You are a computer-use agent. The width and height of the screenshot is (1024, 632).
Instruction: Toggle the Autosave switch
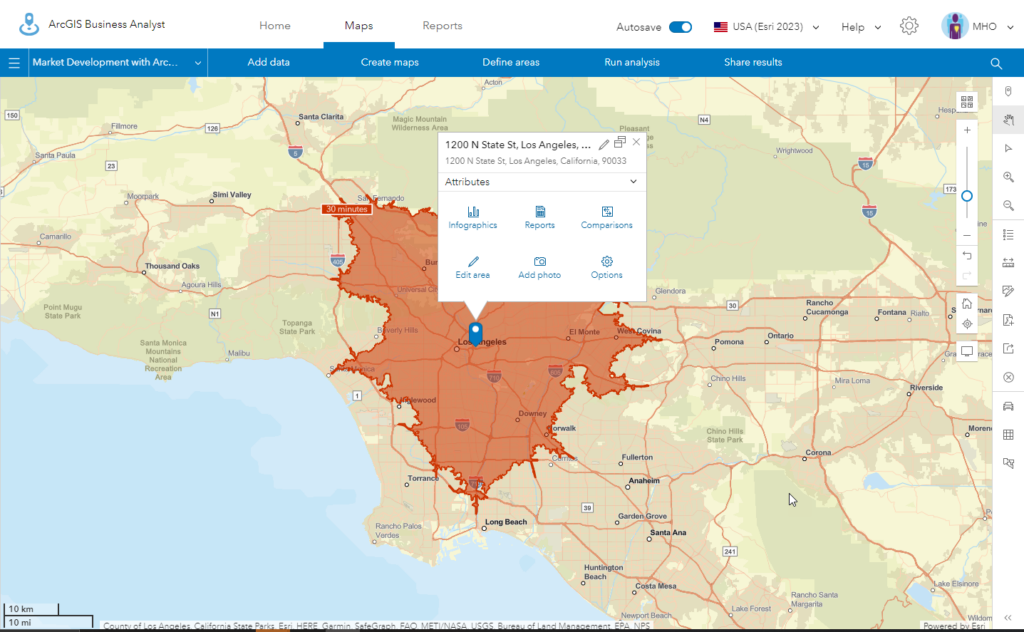click(x=680, y=27)
